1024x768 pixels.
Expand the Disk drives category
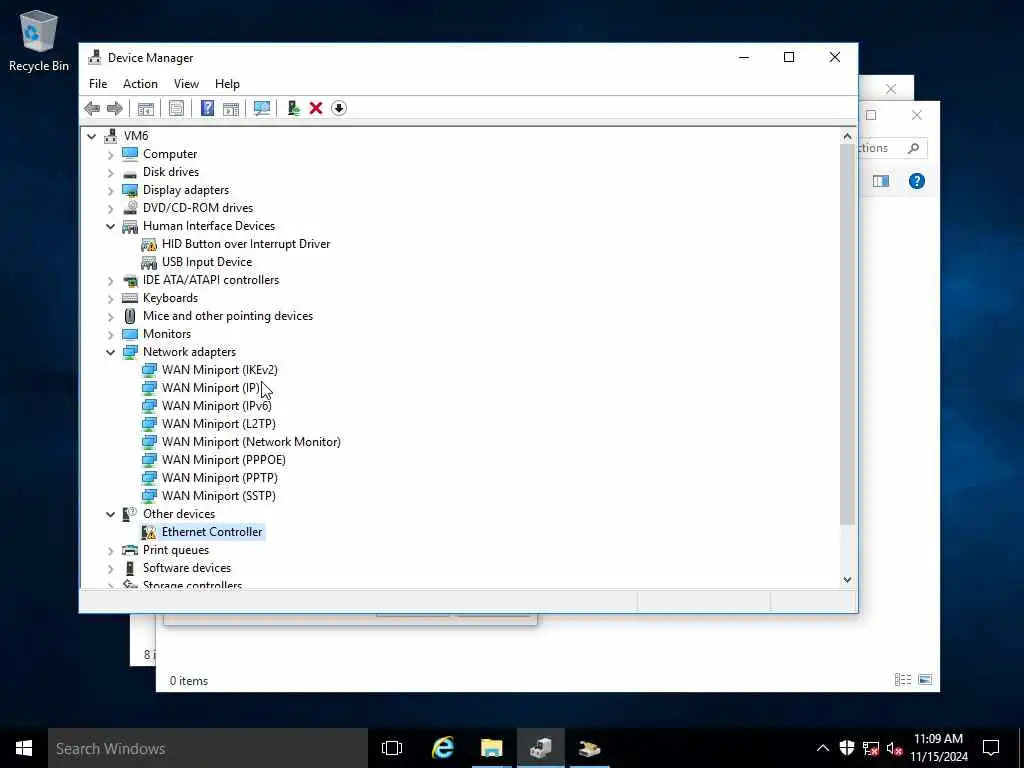coord(110,172)
